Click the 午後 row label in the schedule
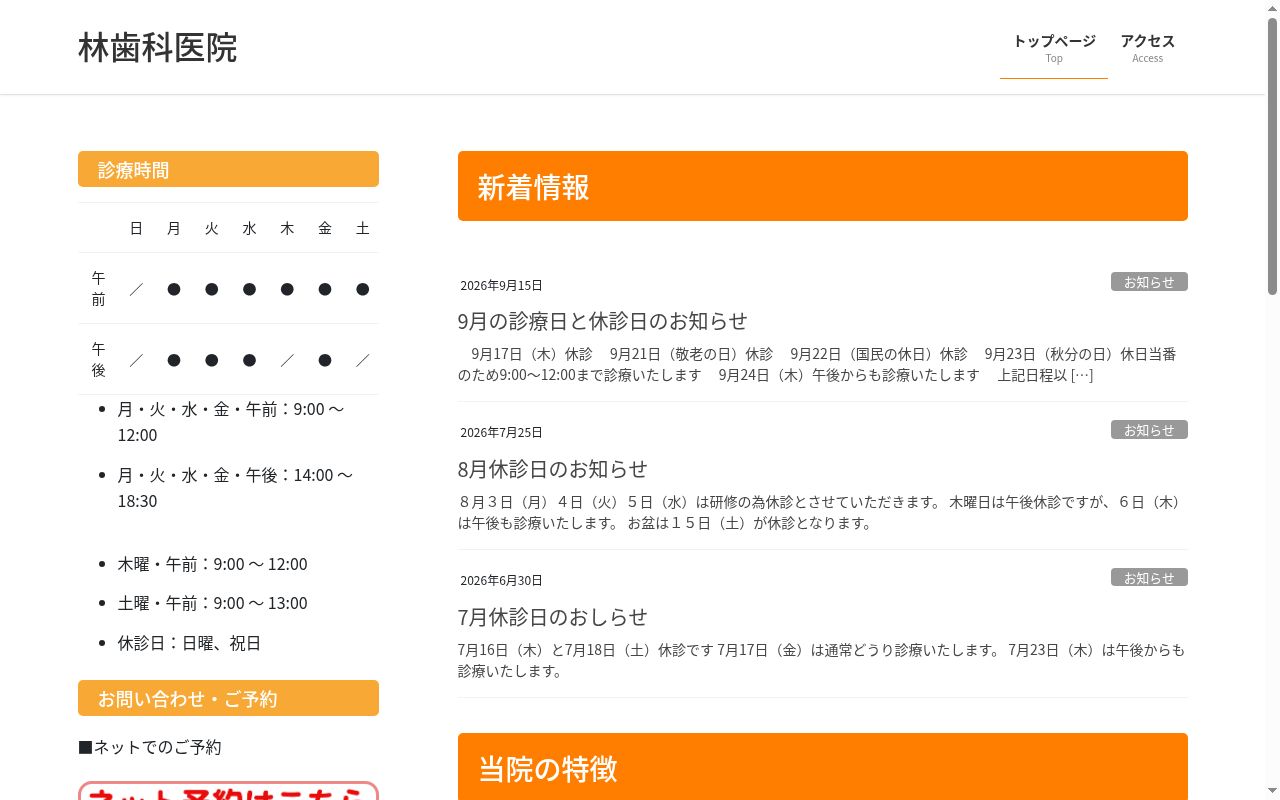 pos(98,359)
